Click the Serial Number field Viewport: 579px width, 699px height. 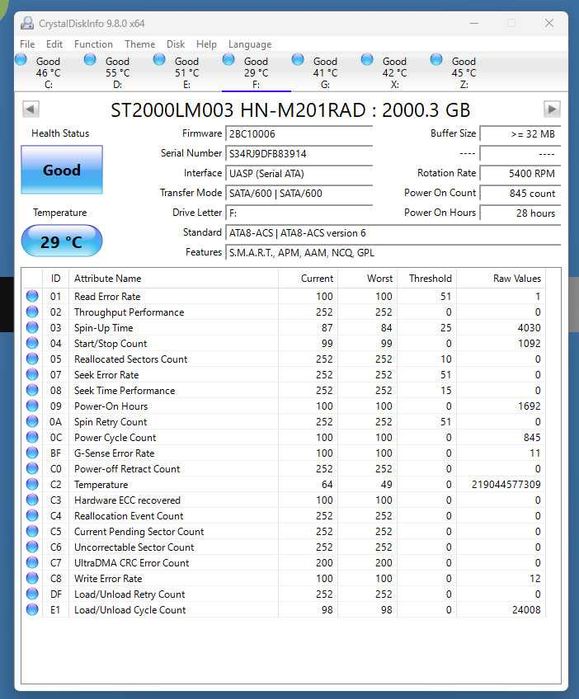pyautogui.click(x=299, y=154)
